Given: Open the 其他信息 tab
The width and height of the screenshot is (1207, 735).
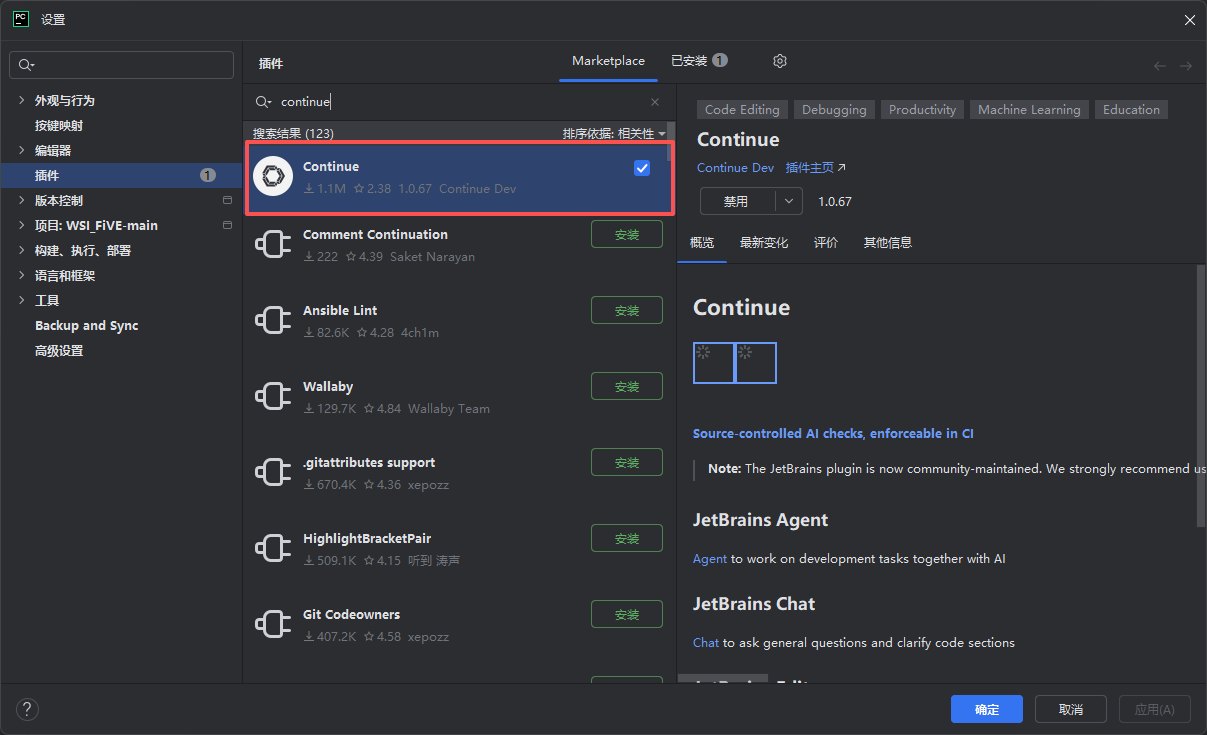Looking at the screenshot, I should [888, 243].
